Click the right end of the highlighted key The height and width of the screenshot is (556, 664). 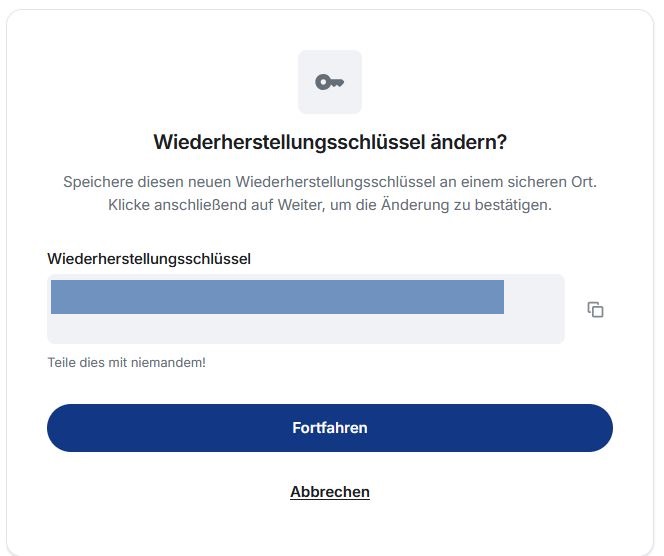(496, 297)
